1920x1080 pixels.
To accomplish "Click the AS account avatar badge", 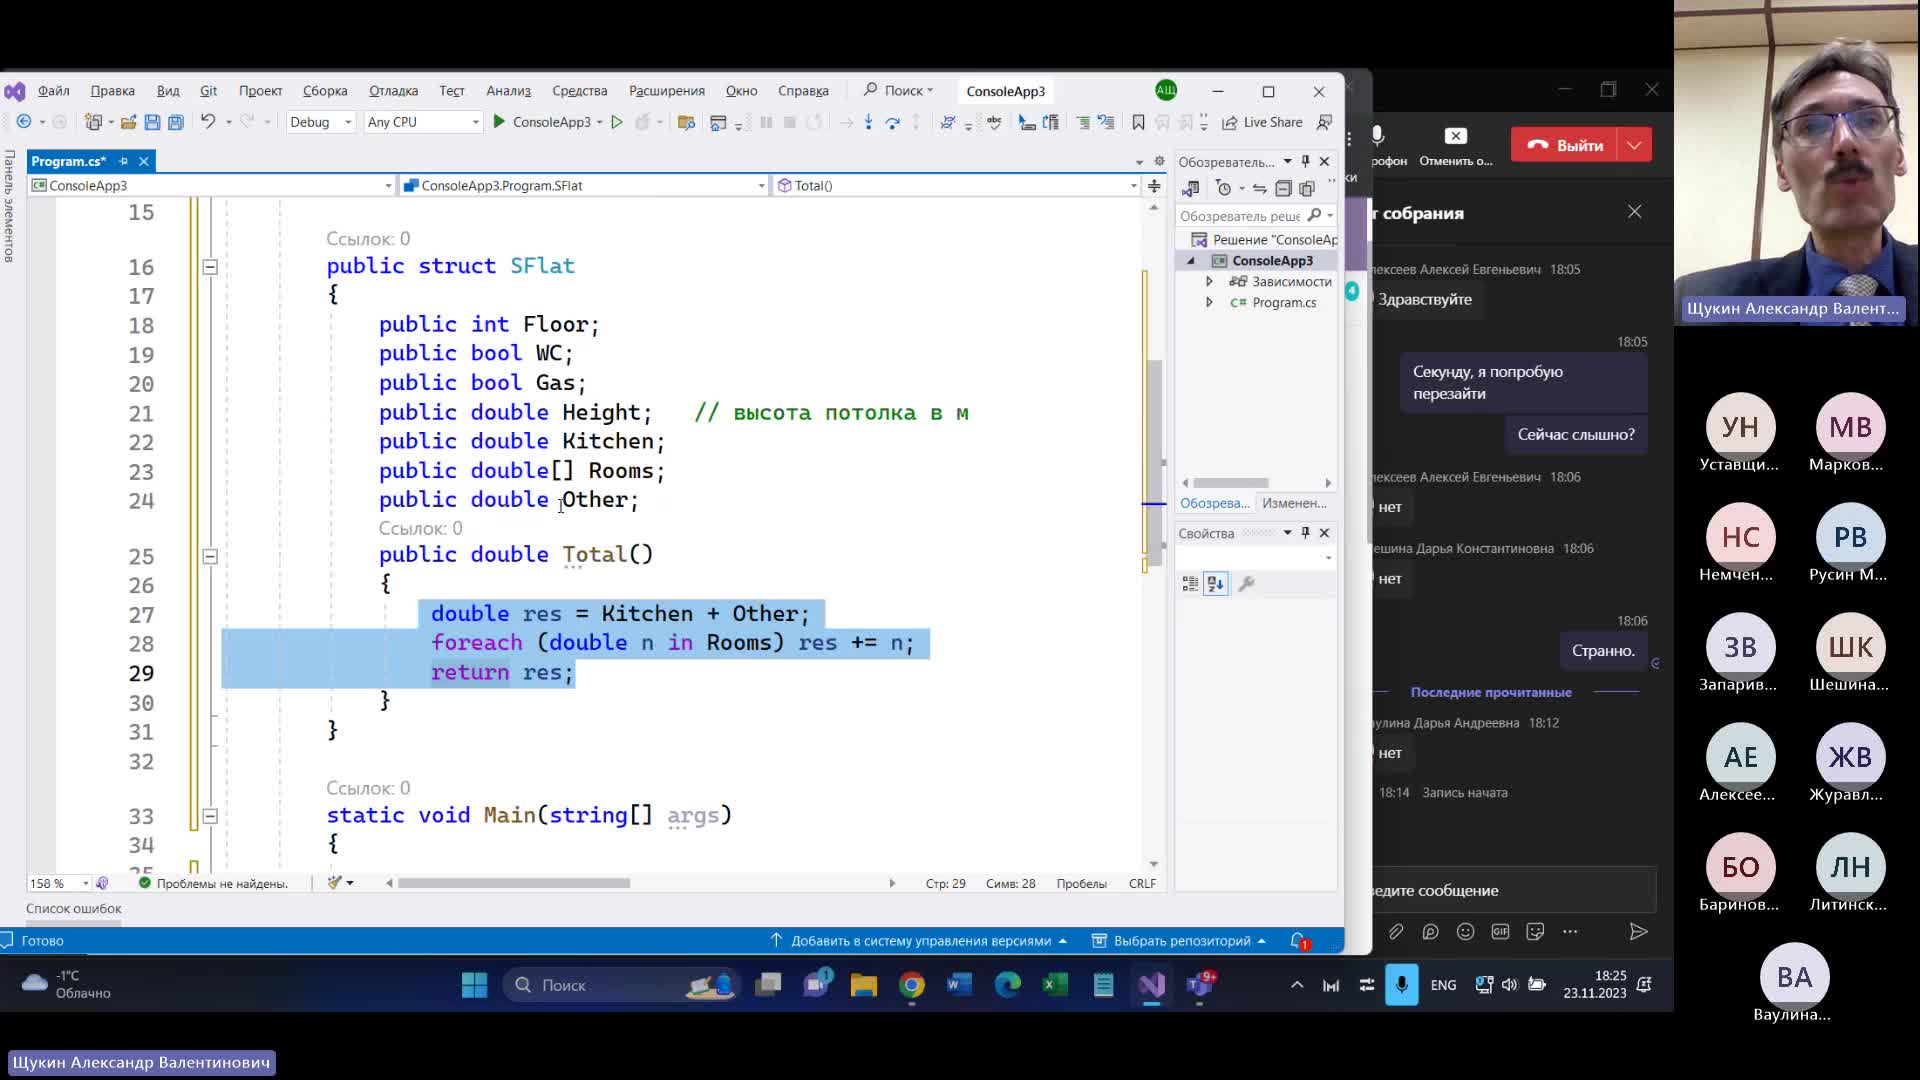I will point(1166,90).
